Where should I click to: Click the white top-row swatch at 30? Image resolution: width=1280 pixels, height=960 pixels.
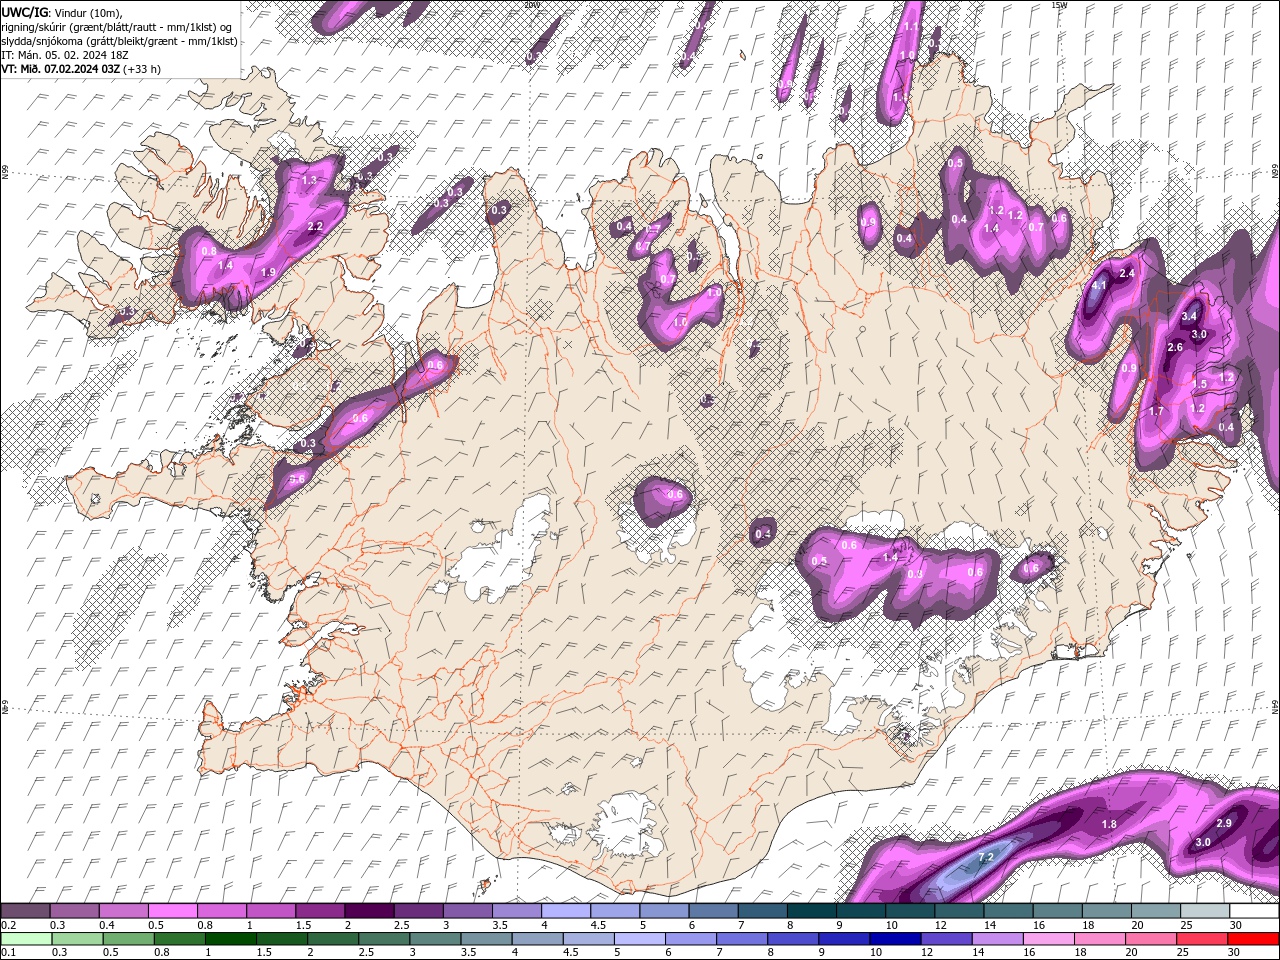(1254, 911)
